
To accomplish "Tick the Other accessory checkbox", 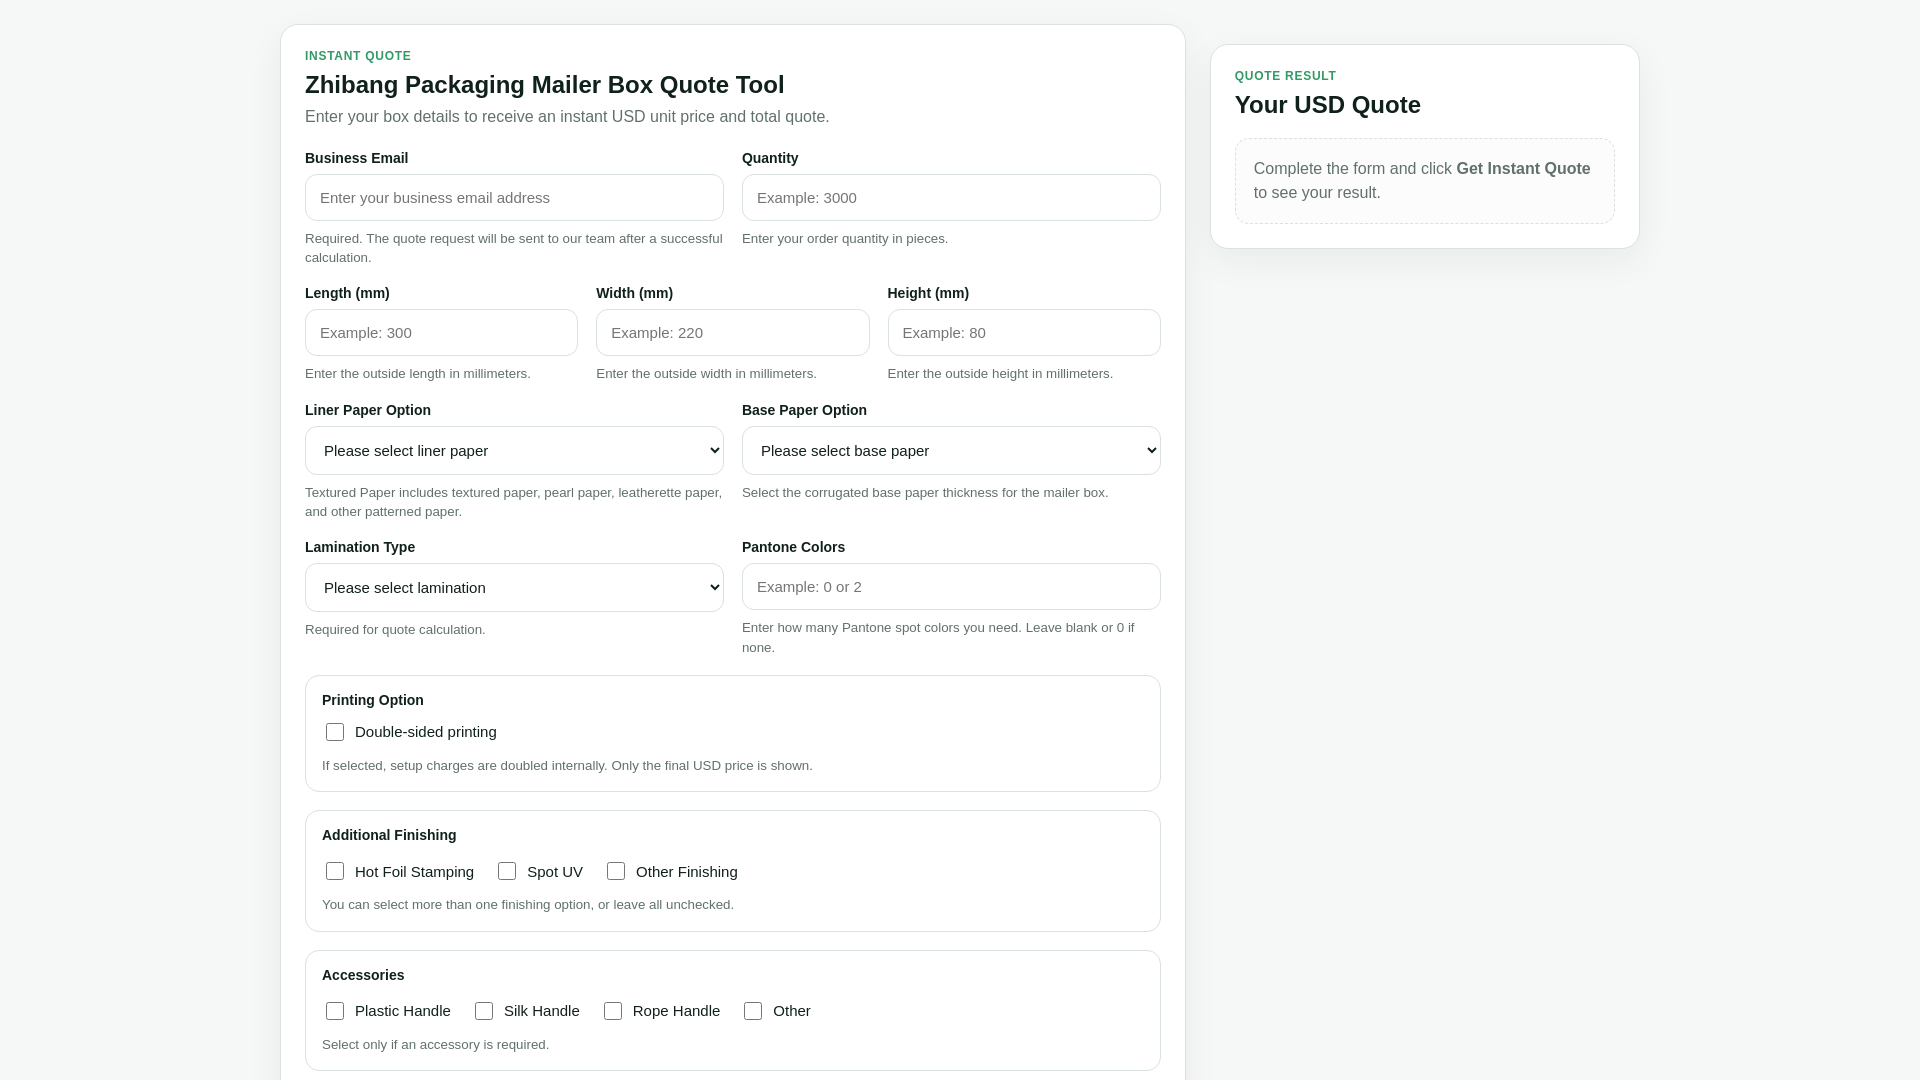I will point(753,1011).
